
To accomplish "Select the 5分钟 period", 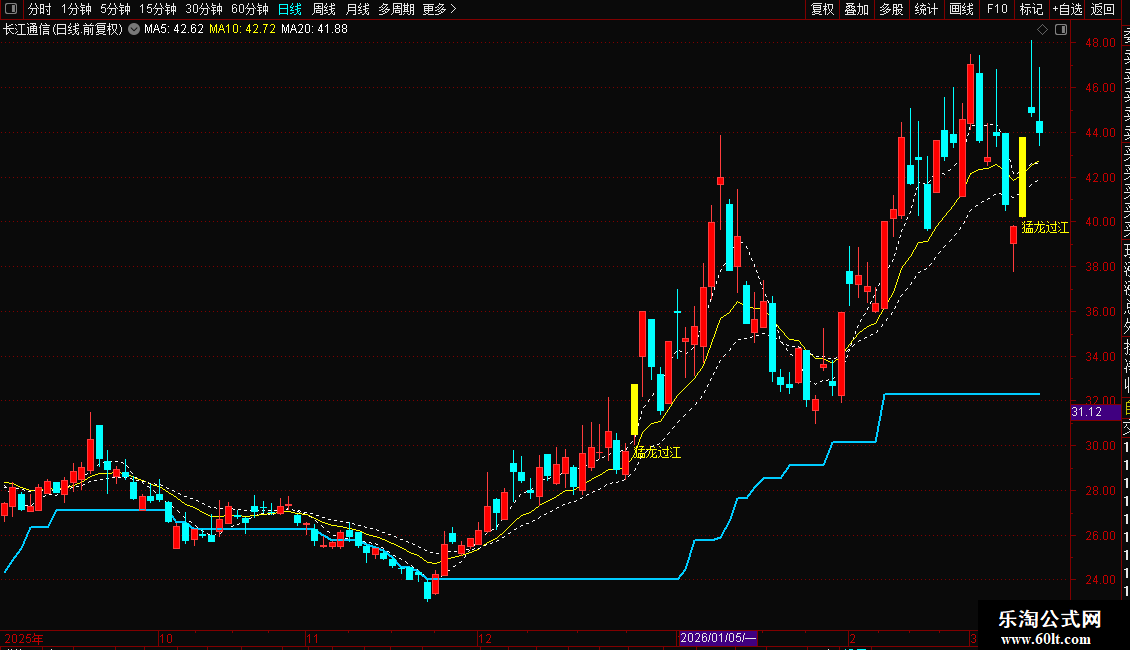I will [x=115, y=9].
